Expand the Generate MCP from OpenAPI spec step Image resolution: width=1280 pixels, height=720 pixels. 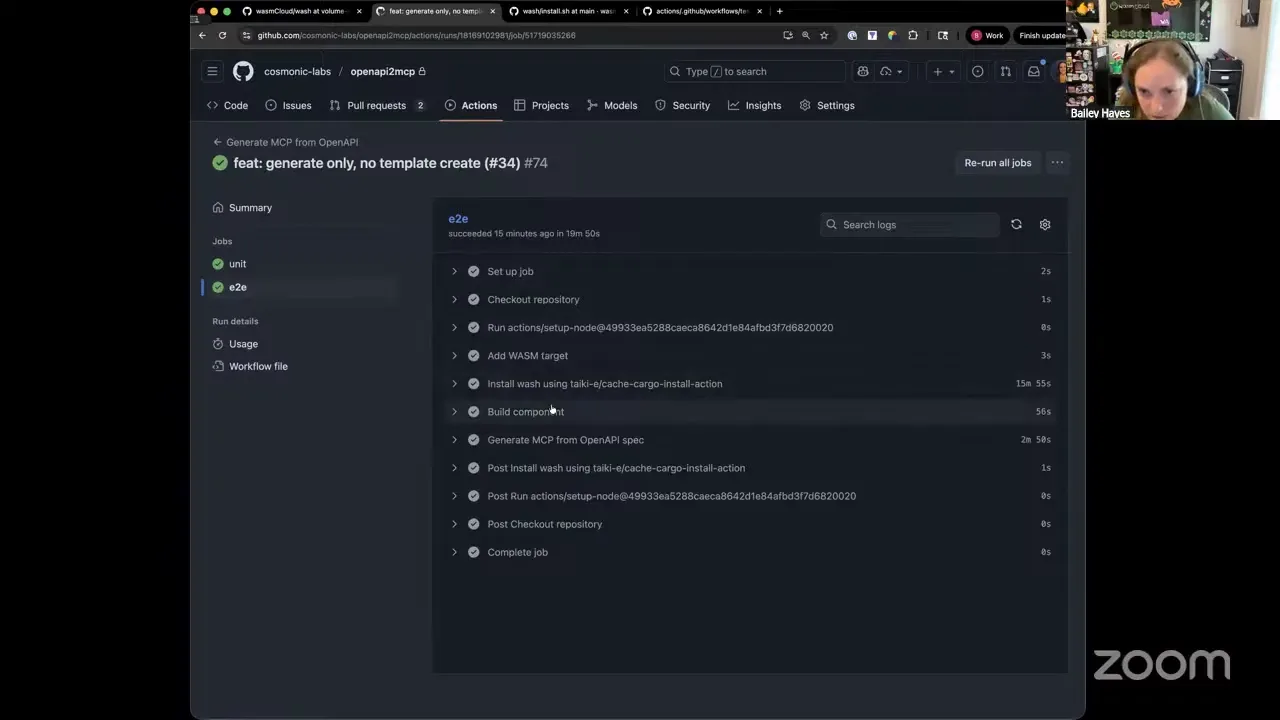[750, 439]
